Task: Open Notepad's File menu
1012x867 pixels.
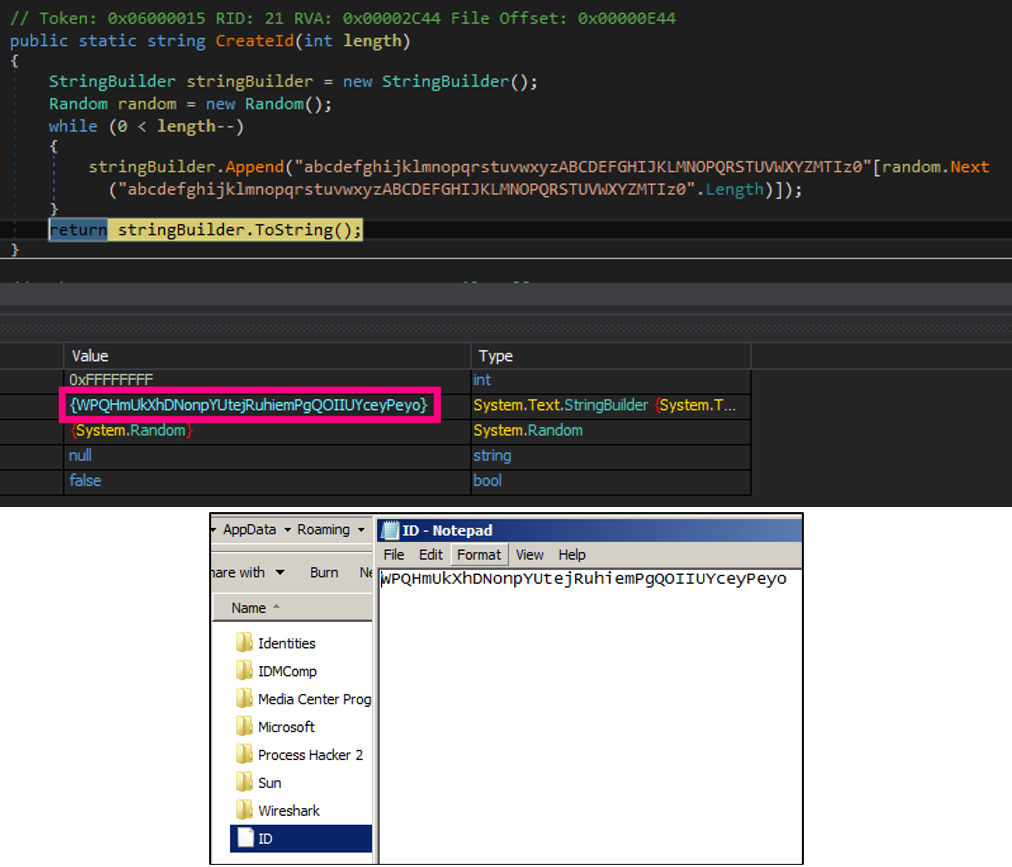Action: click(x=394, y=554)
